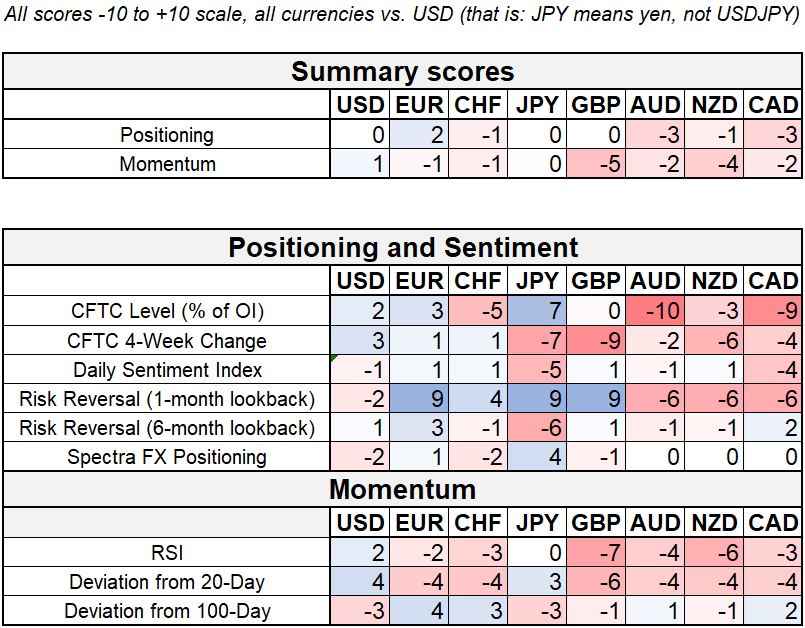Click the EUR Positioning summary score cell

pyautogui.click(x=419, y=135)
